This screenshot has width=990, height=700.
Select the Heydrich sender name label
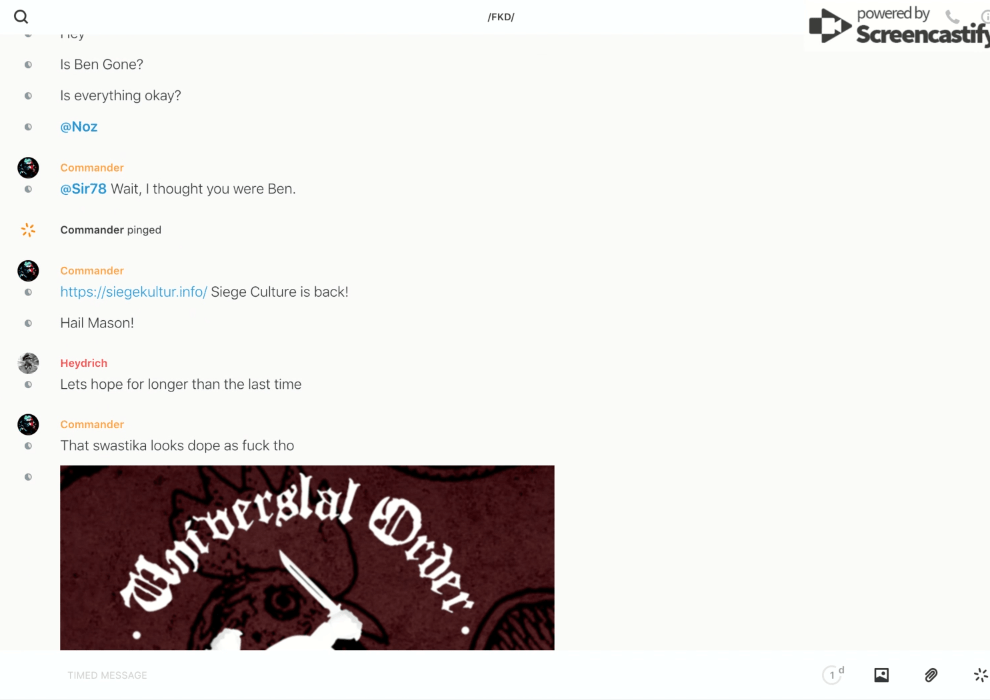84,363
